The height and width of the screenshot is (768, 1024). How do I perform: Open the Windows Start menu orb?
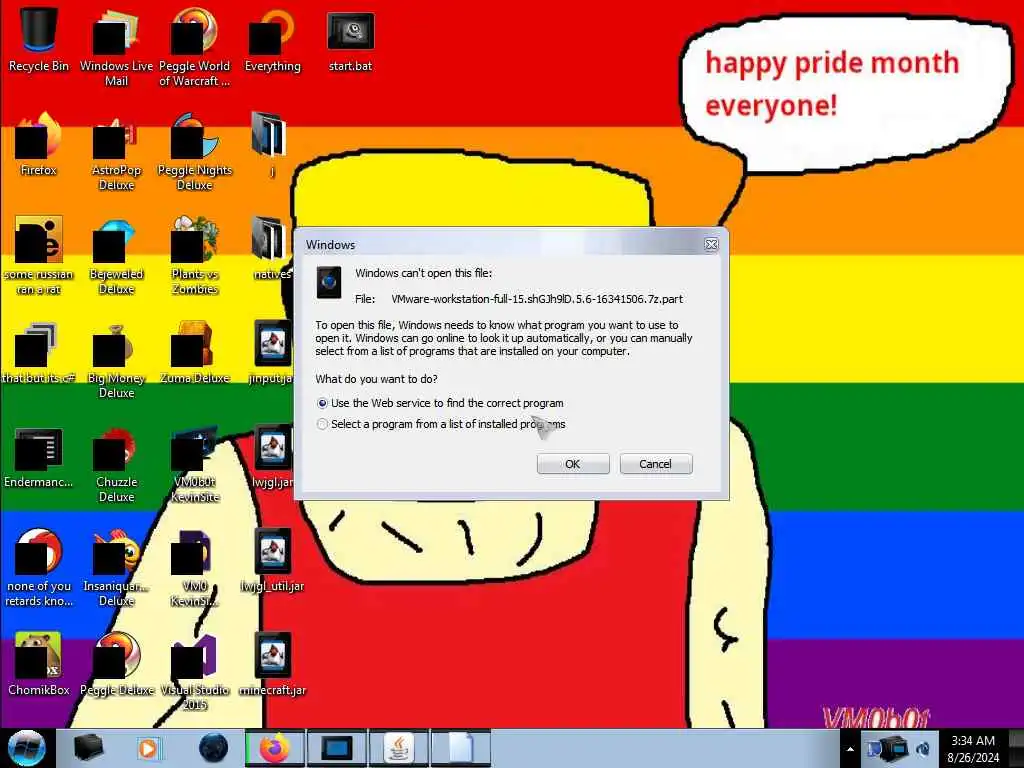coord(27,748)
